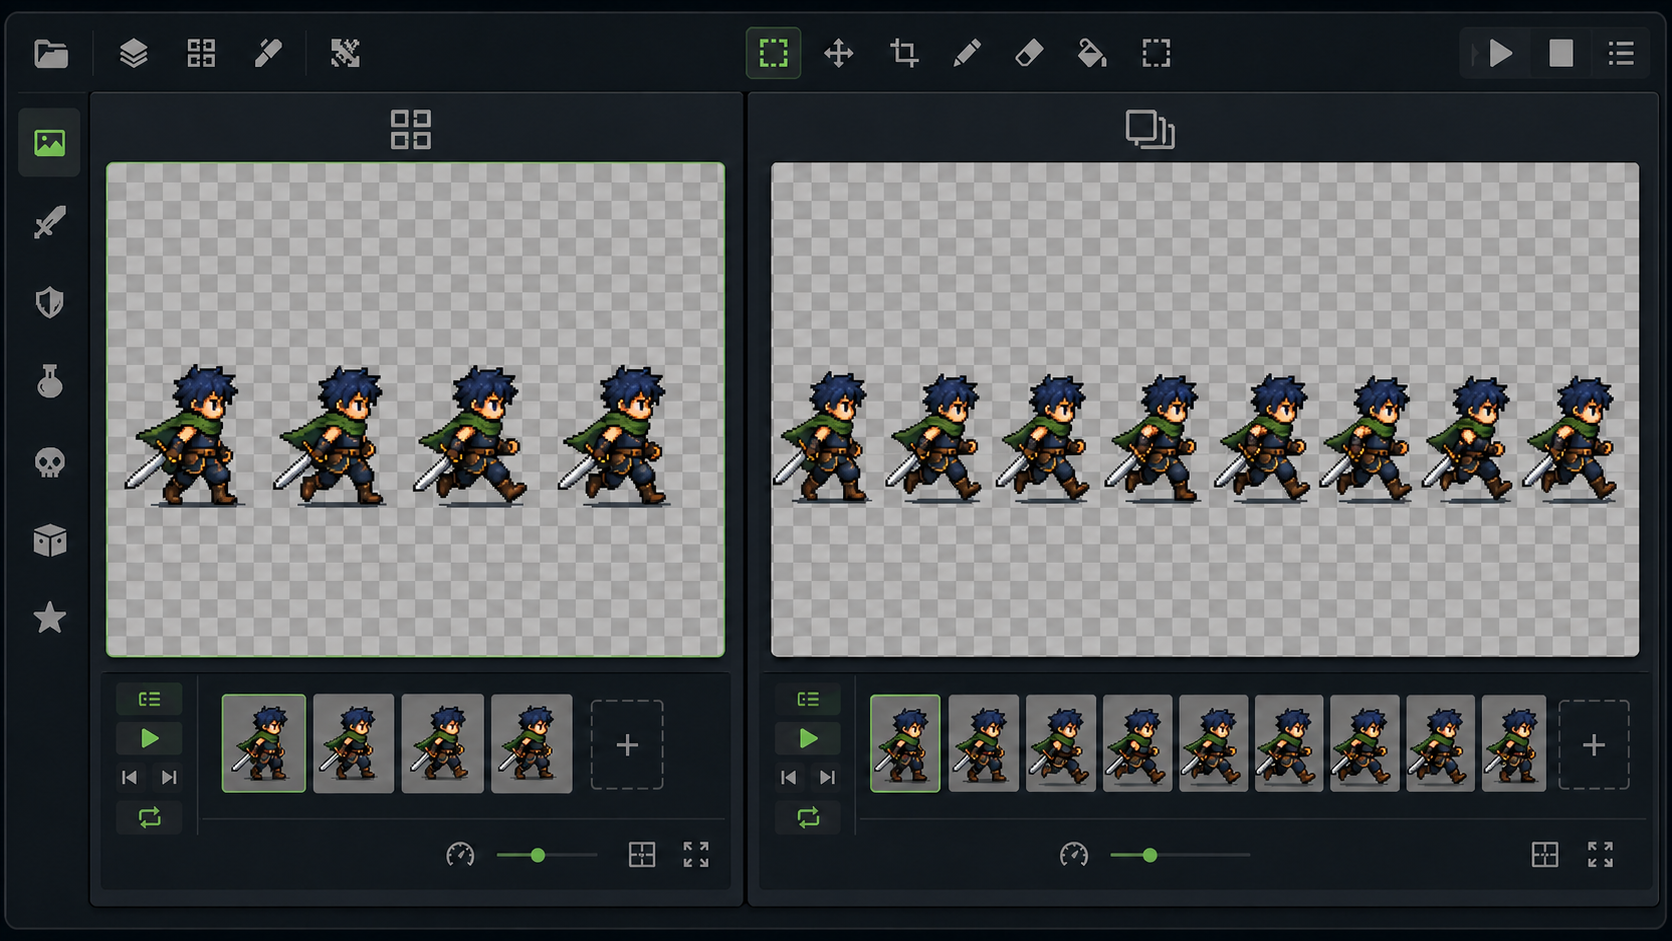Screen dimensions: 1672x941
Task: Add a new frame in right panel
Action: (x=1594, y=745)
